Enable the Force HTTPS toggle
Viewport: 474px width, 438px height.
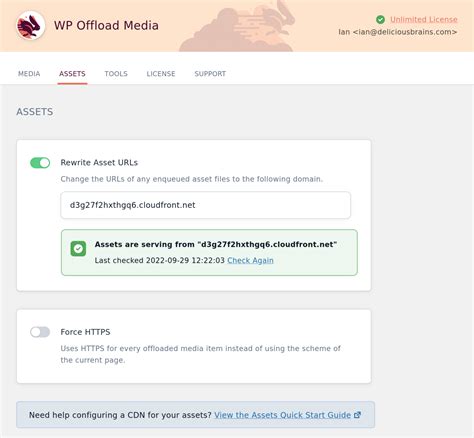coord(40,332)
